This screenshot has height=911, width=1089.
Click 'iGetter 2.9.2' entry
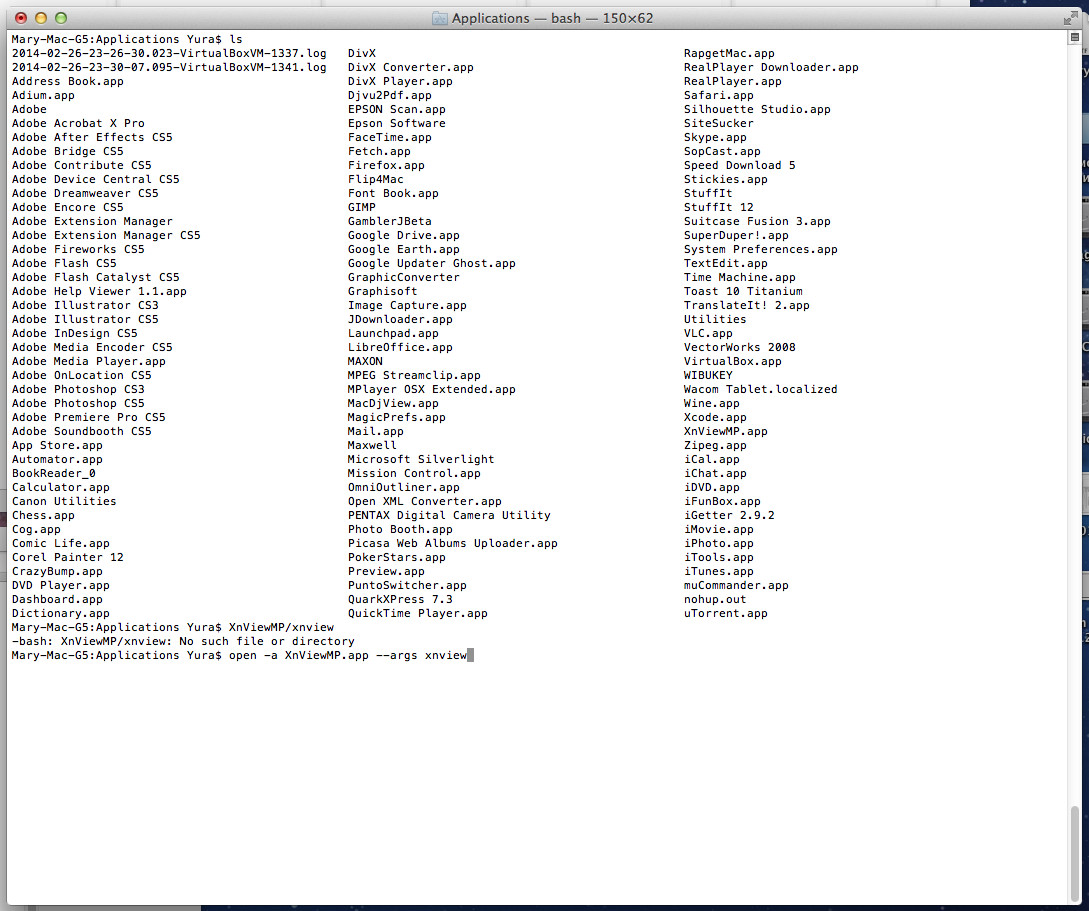729,515
